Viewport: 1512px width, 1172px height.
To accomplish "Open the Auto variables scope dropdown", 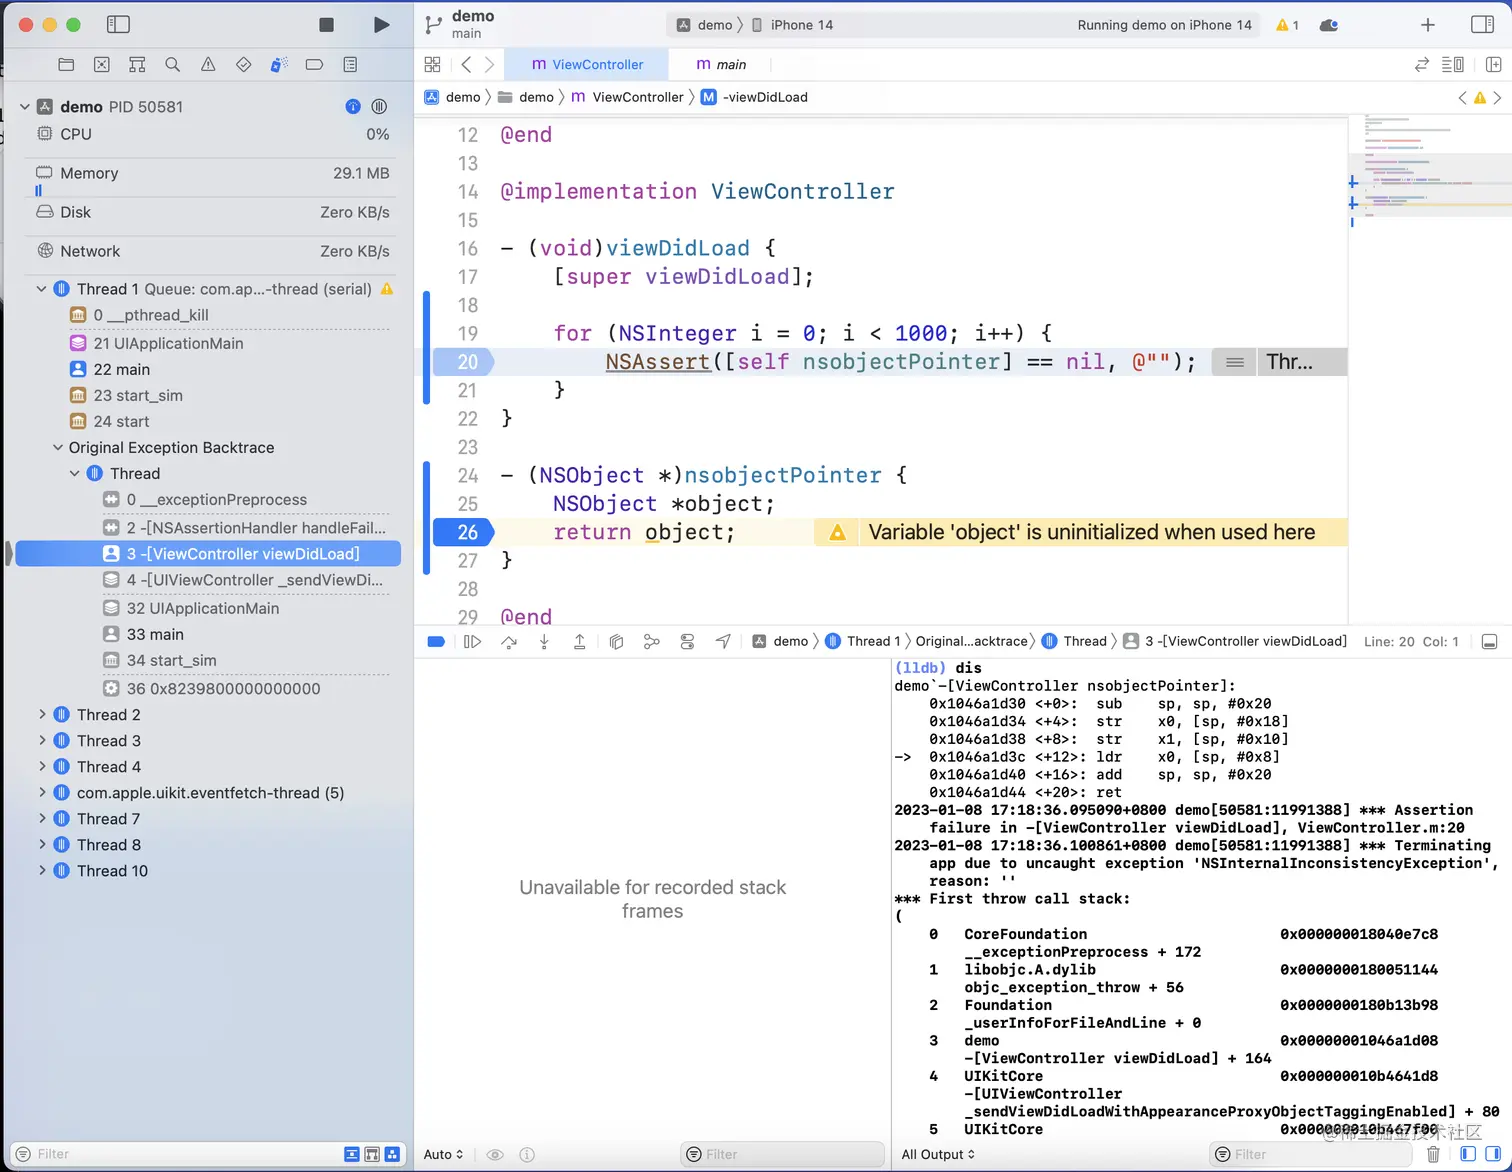I will (x=443, y=1154).
